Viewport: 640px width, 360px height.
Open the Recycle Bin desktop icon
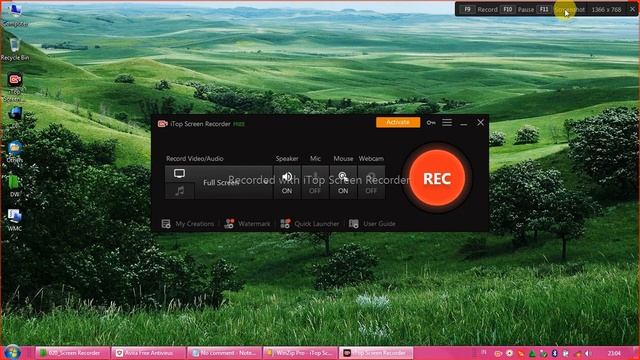pyautogui.click(x=15, y=49)
